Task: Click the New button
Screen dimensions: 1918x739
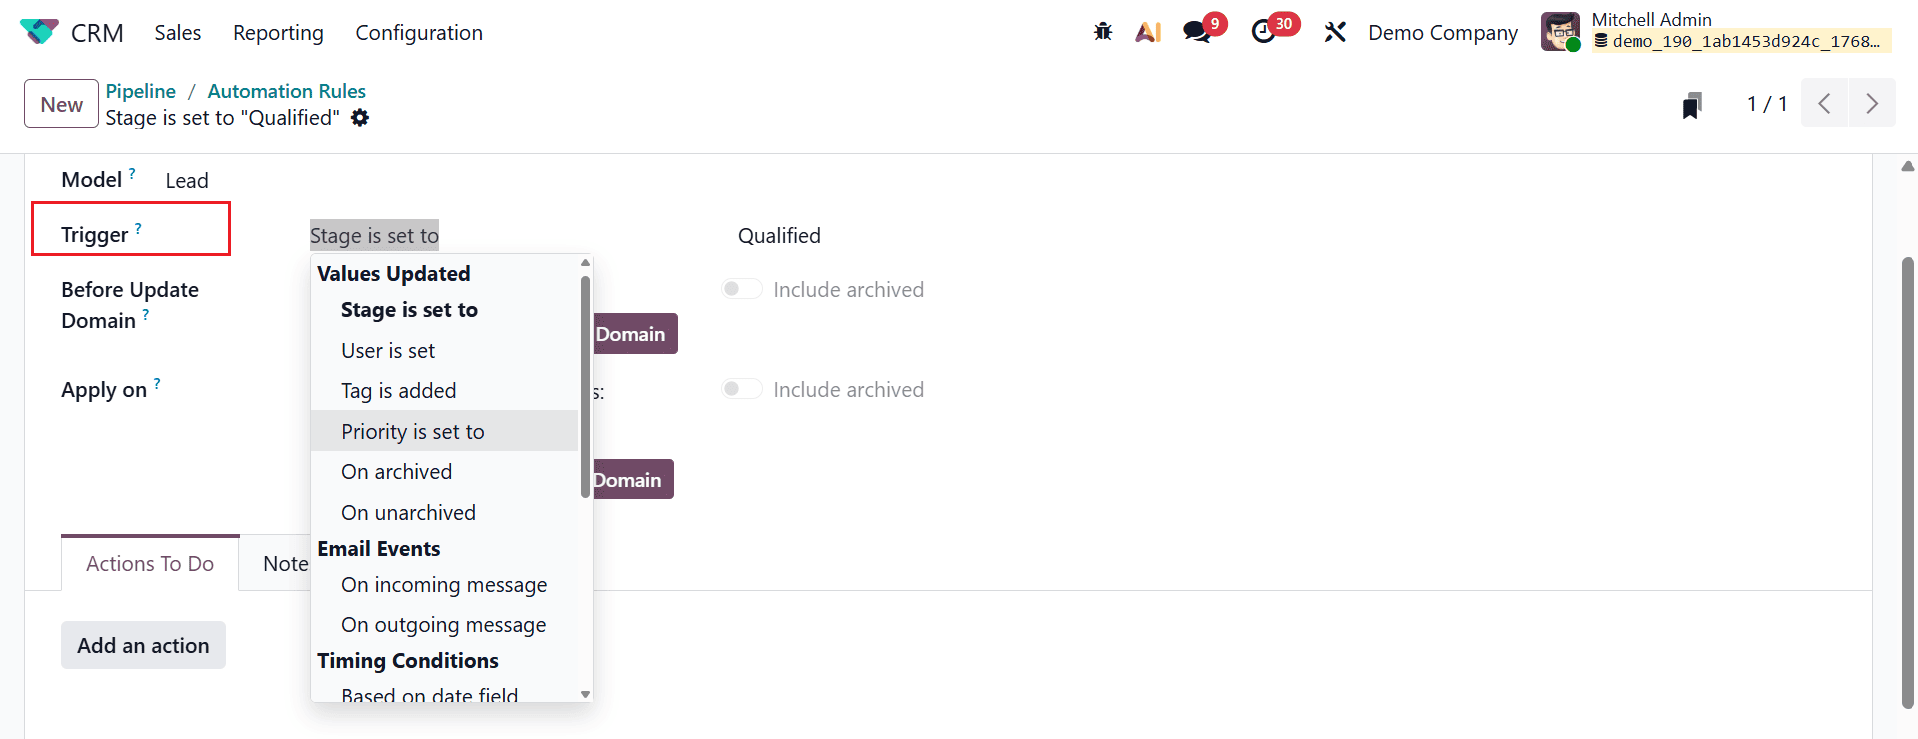Action: click(60, 103)
